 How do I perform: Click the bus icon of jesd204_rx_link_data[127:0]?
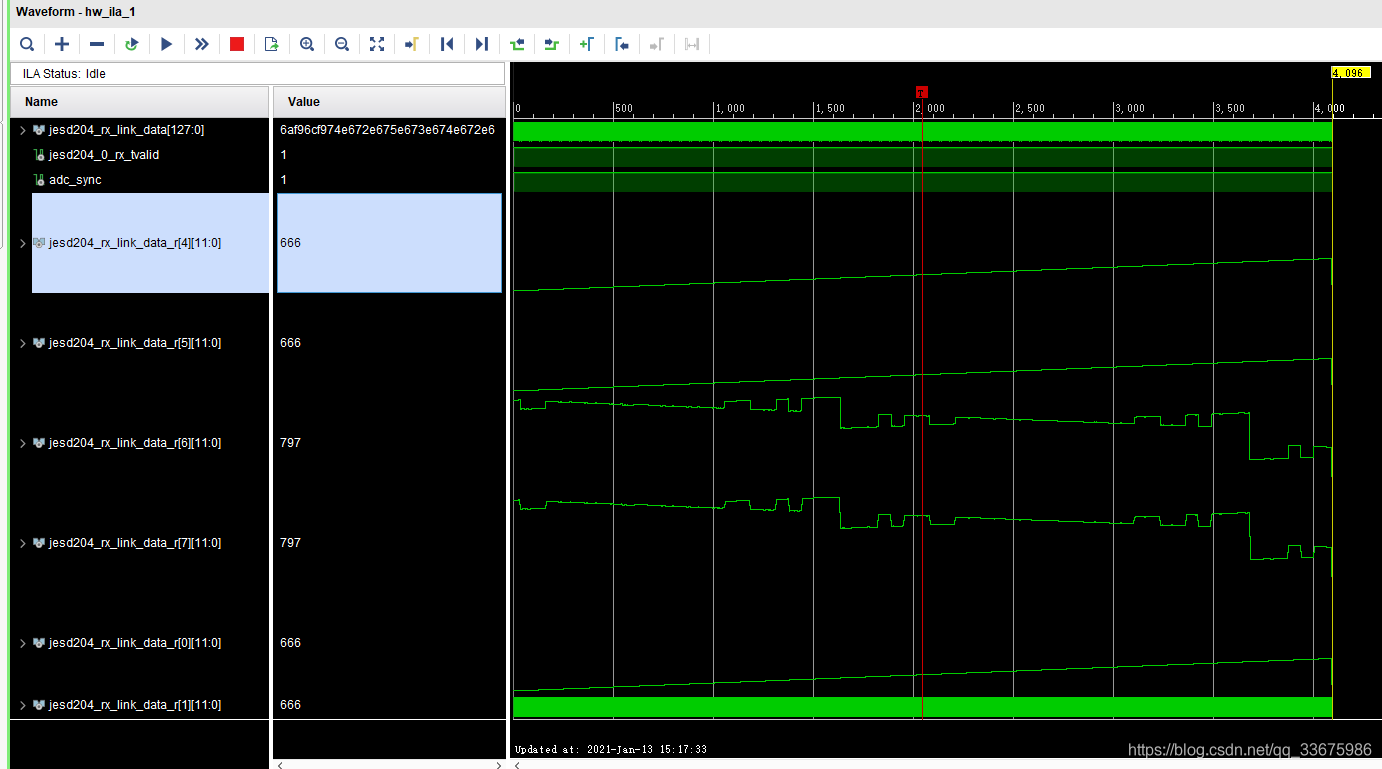pyautogui.click(x=39, y=130)
